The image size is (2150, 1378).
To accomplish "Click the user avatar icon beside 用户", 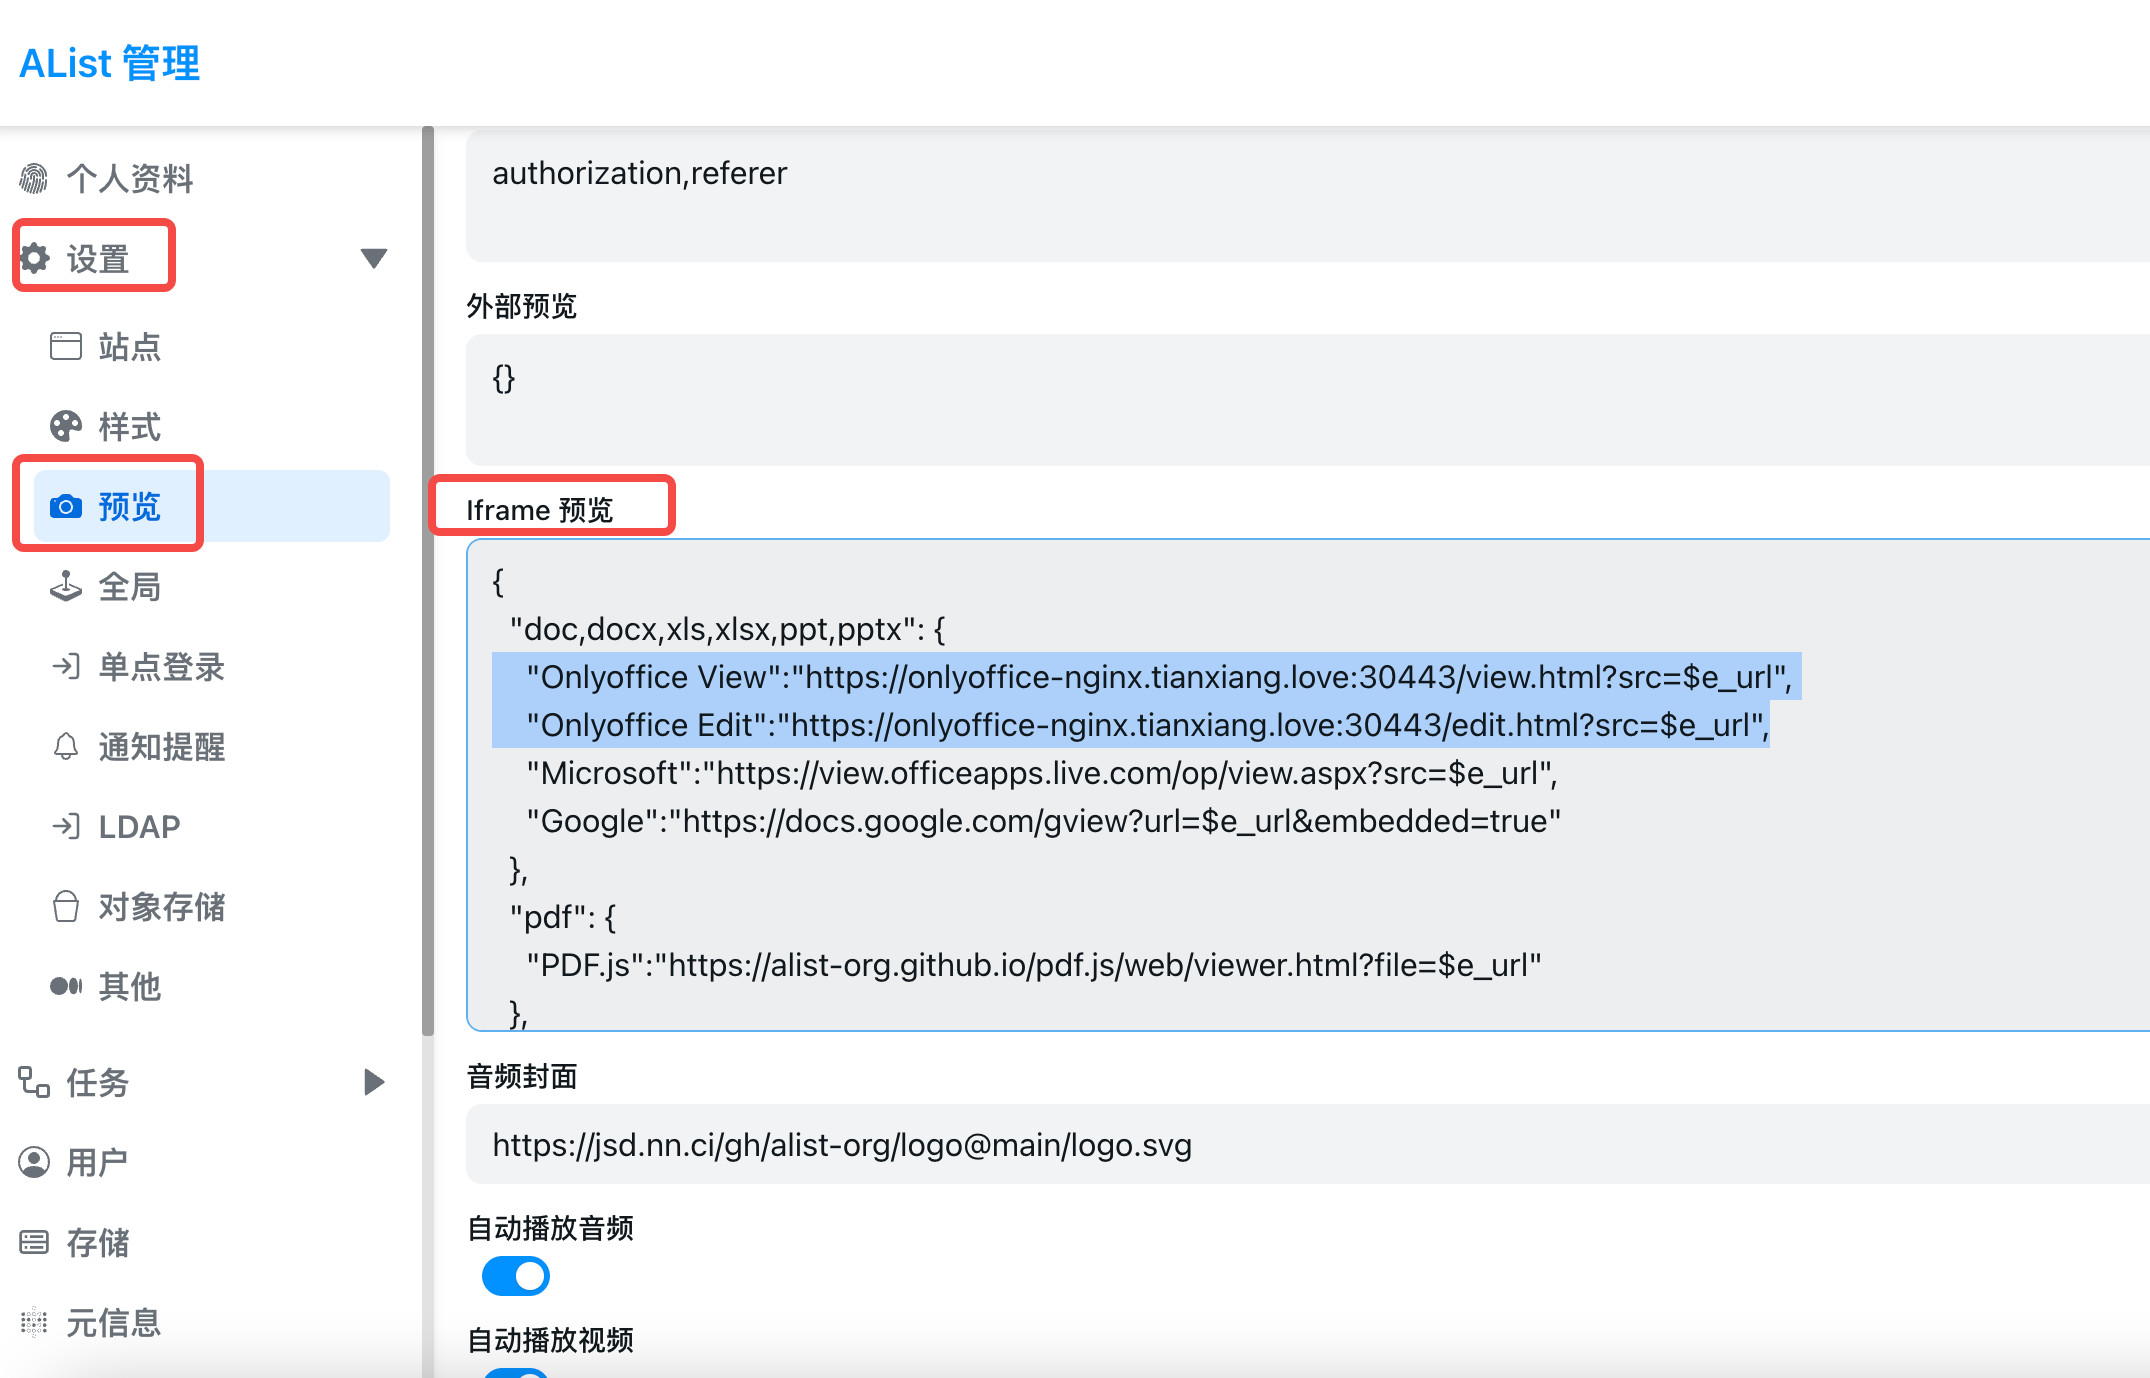I will point(34,1162).
